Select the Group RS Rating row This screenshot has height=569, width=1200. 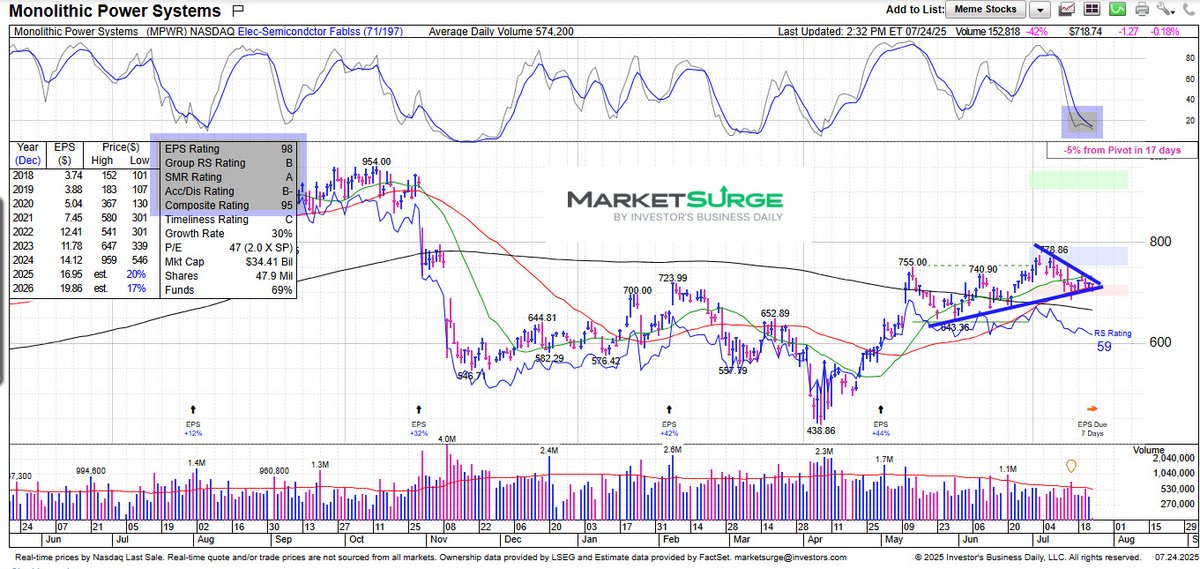[227, 163]
